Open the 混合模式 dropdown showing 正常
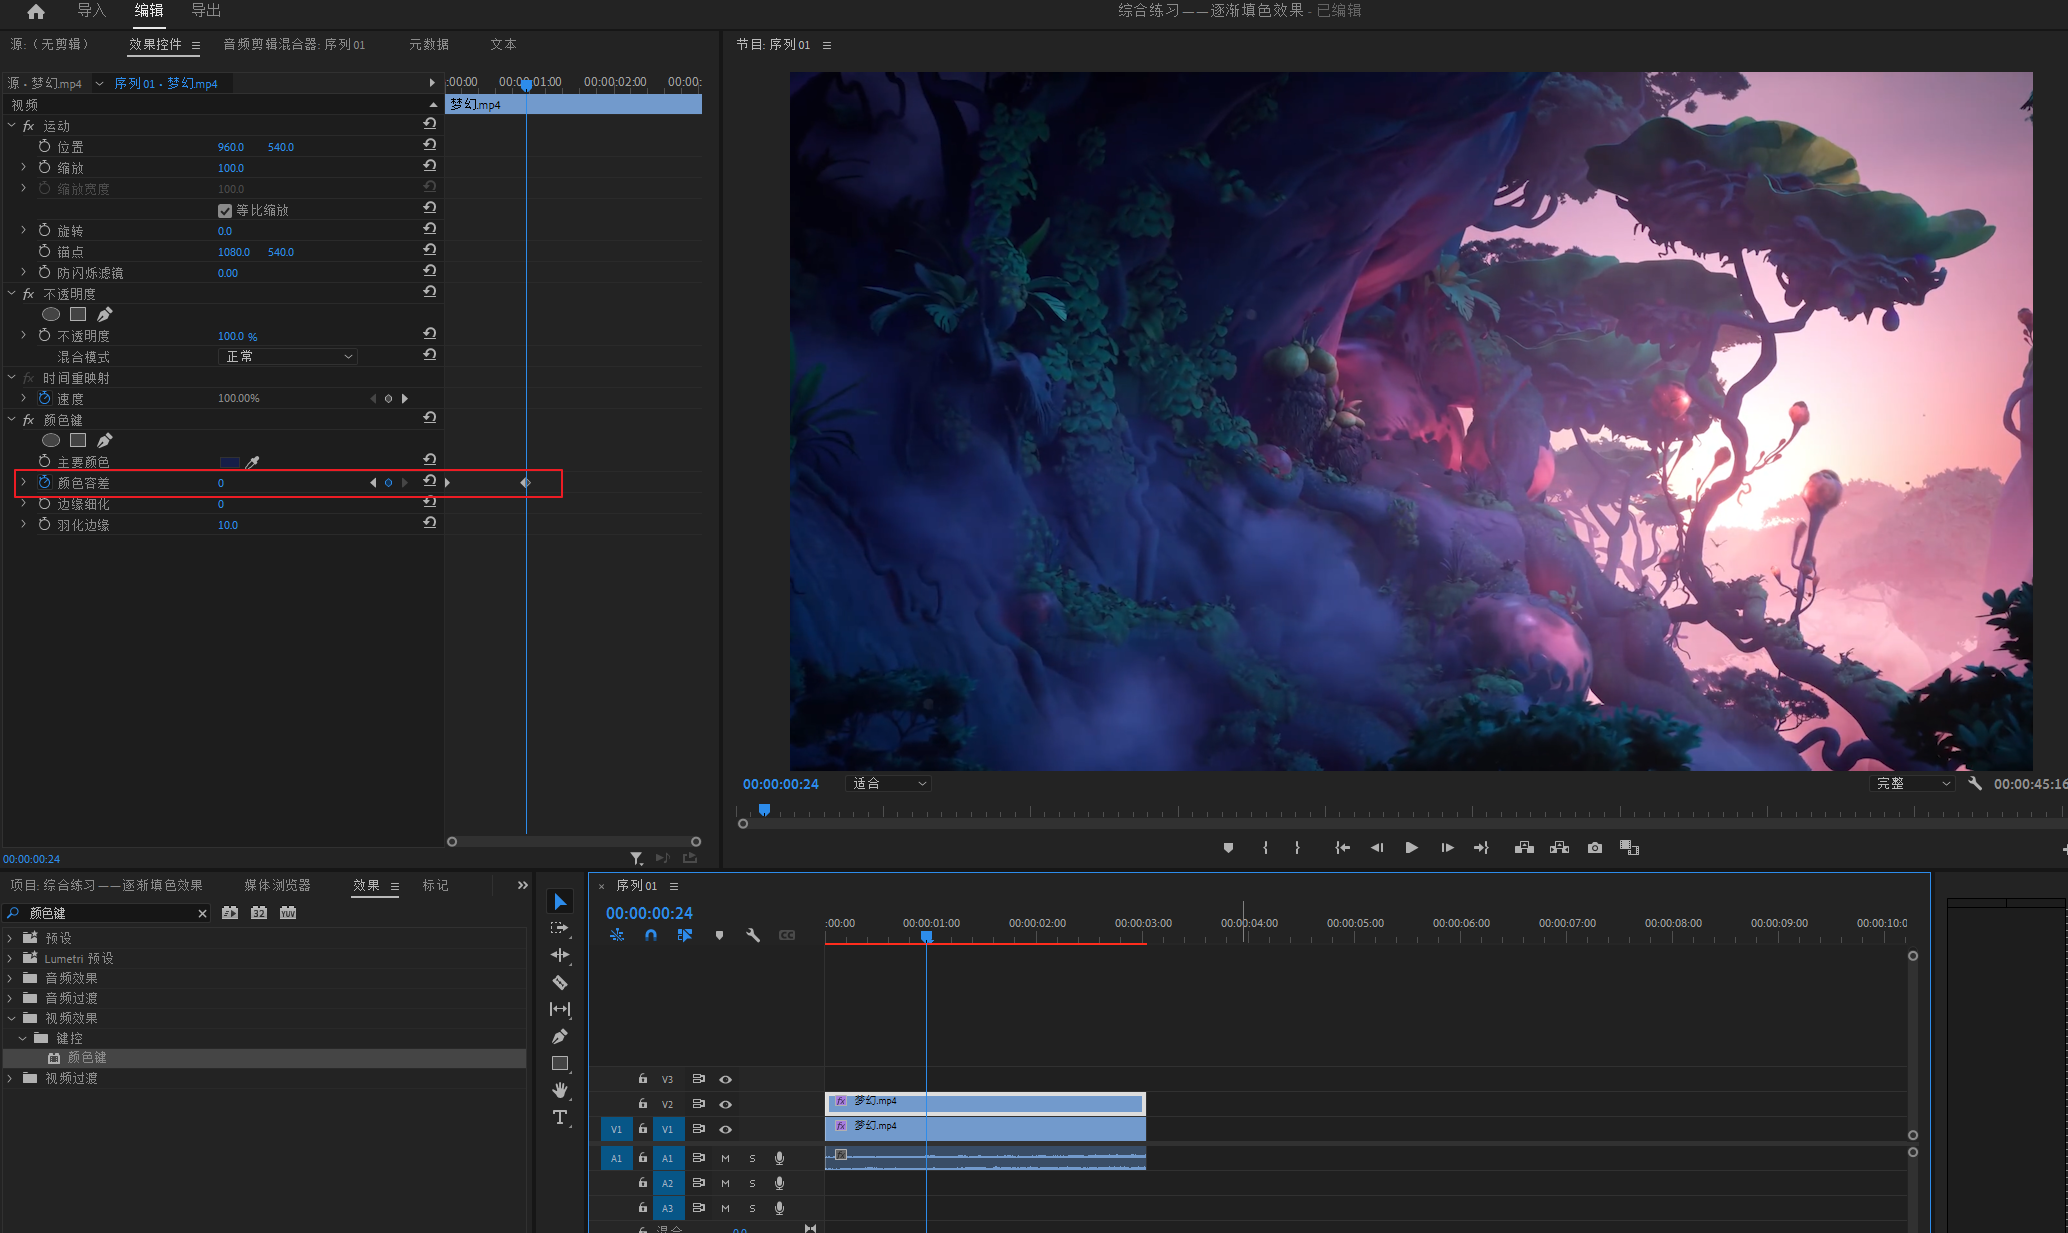The width and height of the screenshot is (2068, 1233). coord(287,357)
